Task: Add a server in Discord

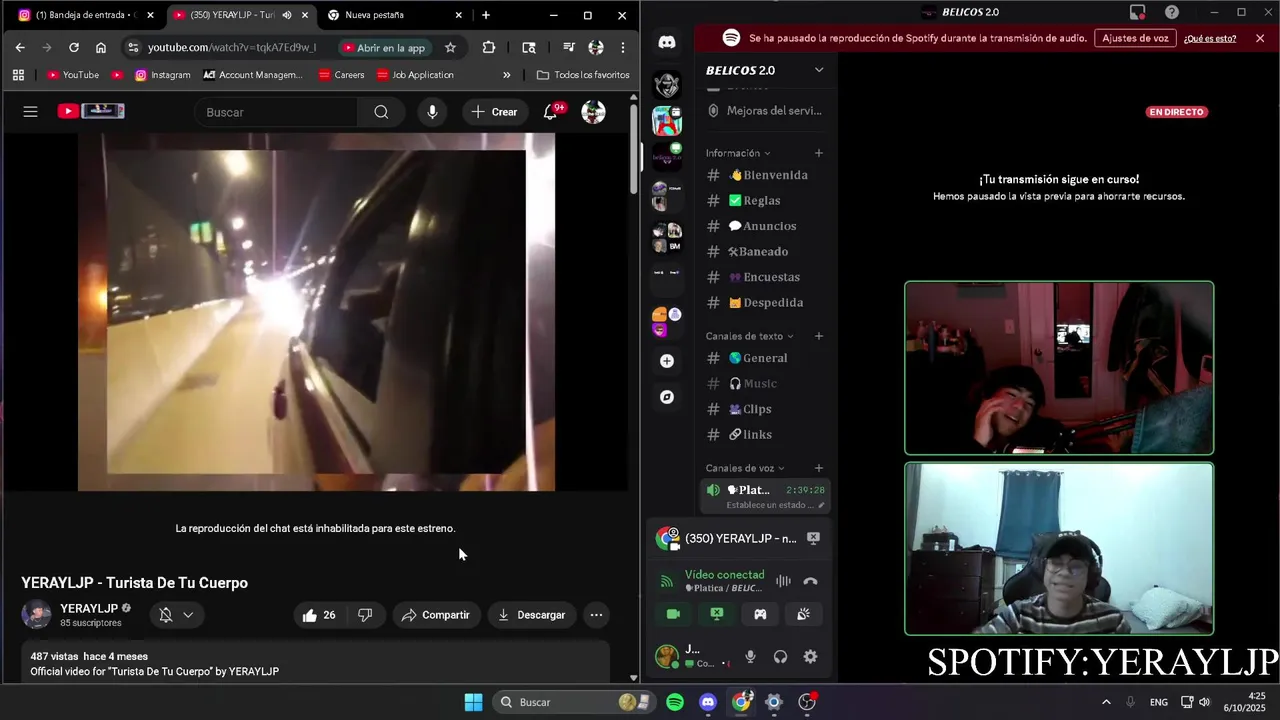Action: [667, 361]
